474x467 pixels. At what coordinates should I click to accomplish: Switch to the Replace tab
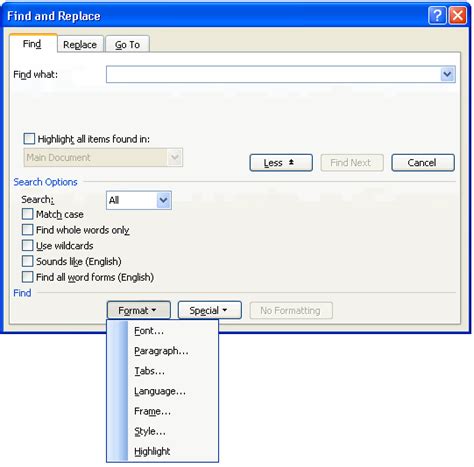click(x=80, y=45)
